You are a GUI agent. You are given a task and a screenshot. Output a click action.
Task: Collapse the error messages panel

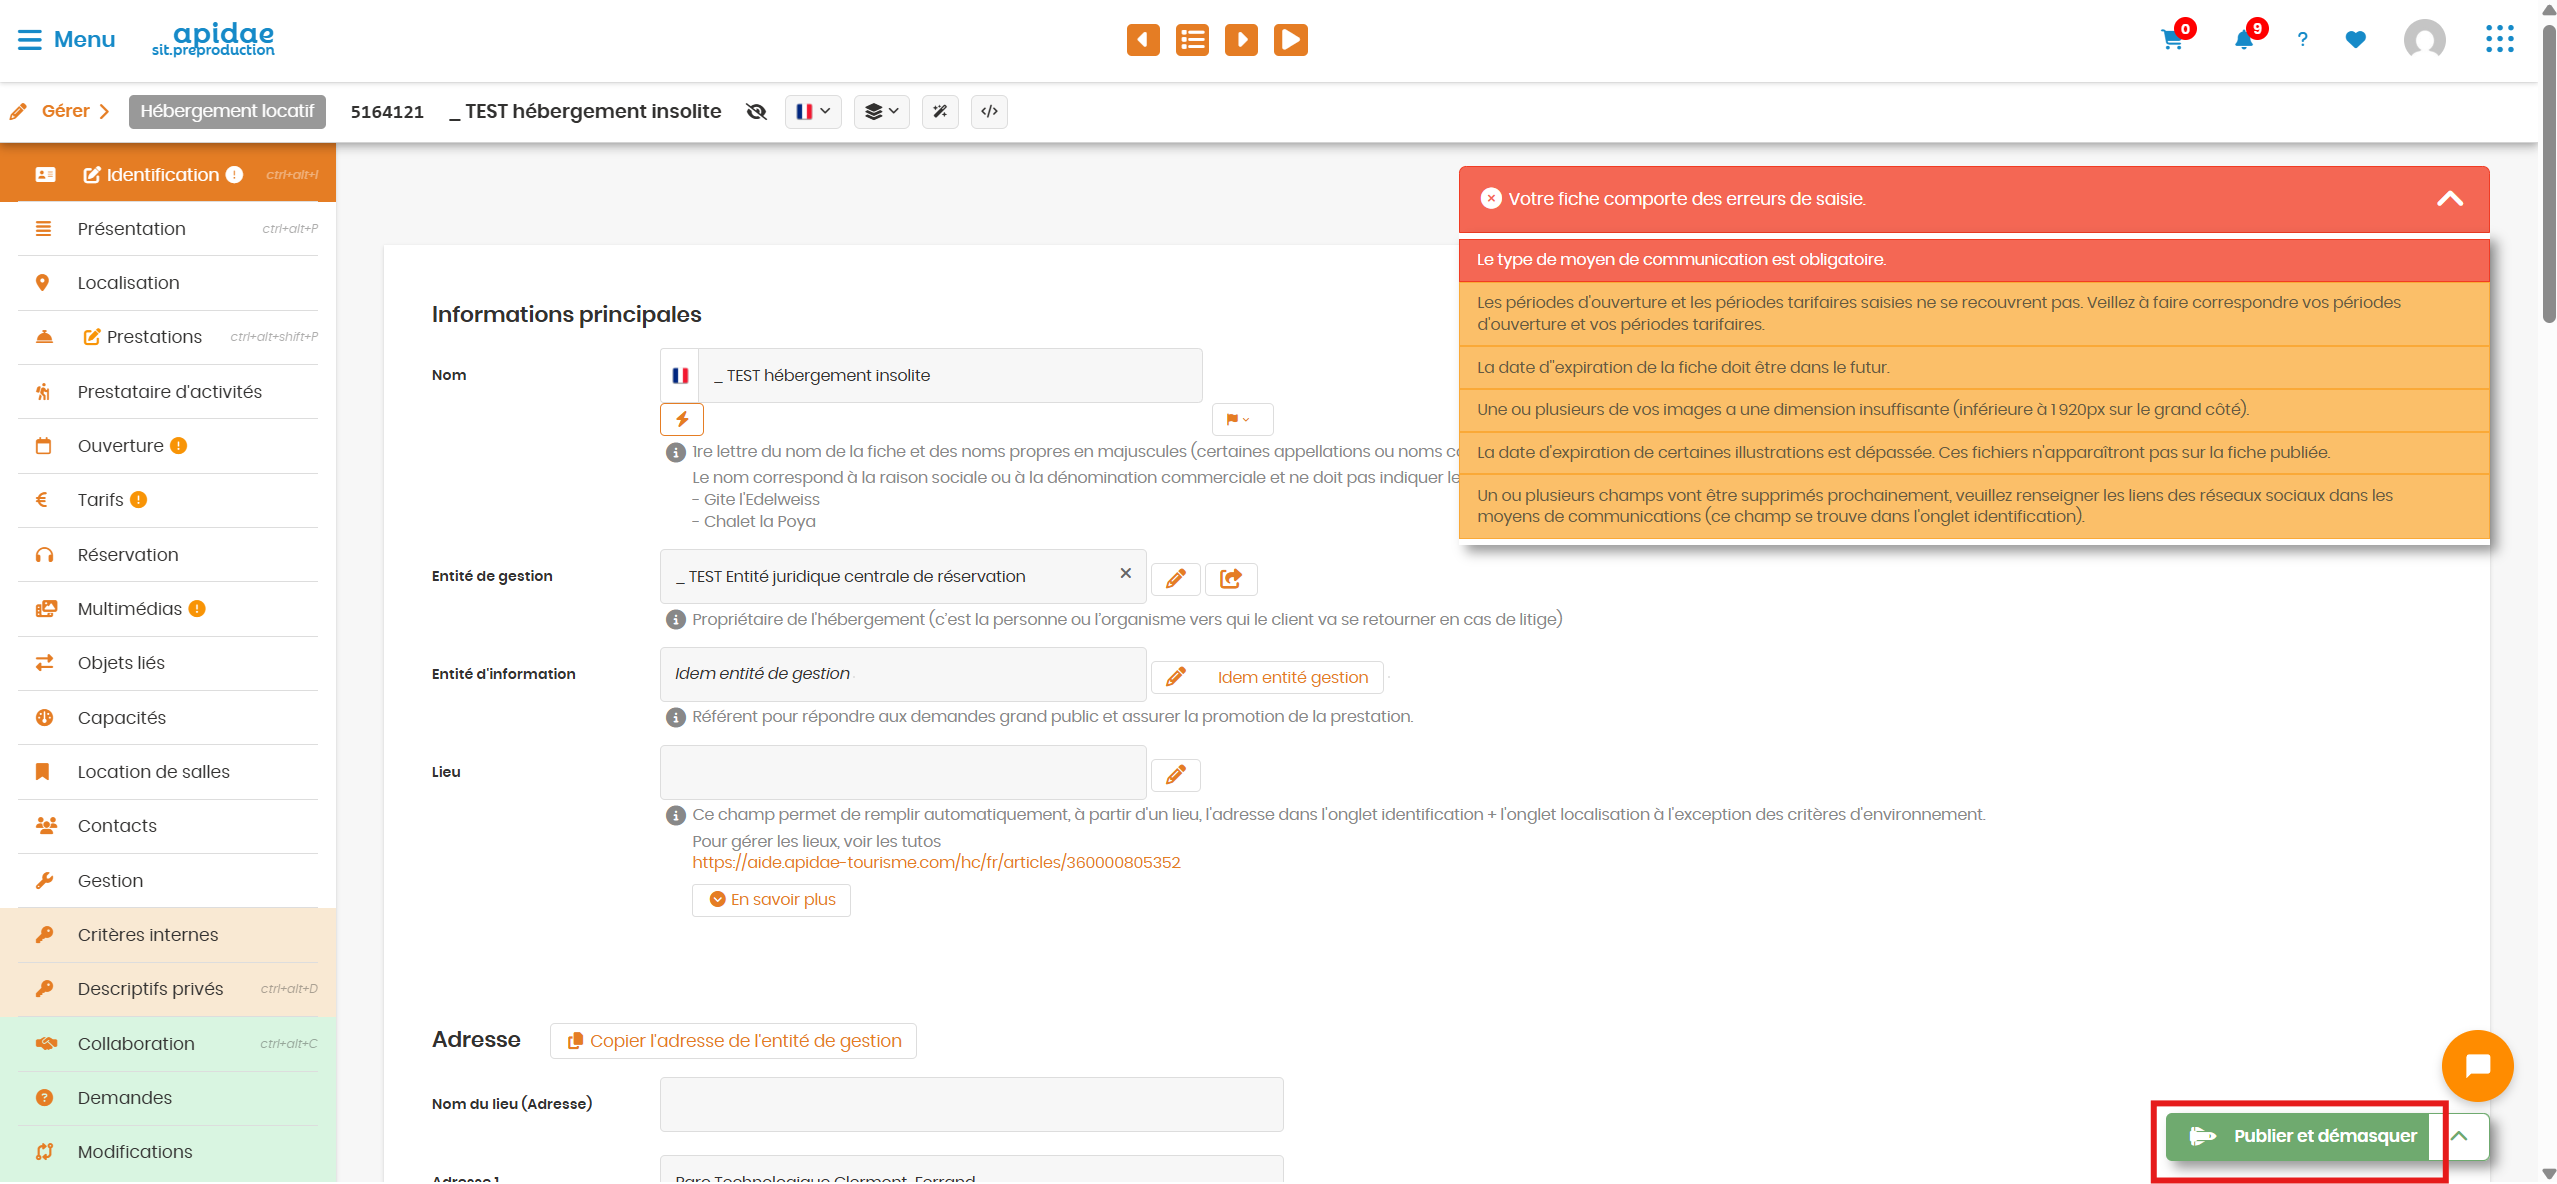point(2449,199)
